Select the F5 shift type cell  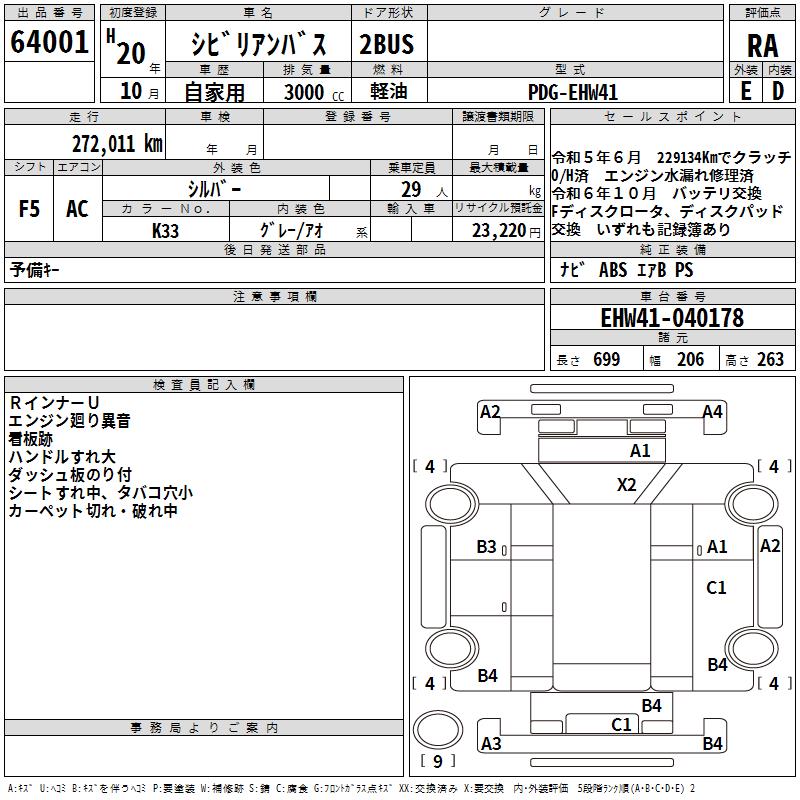(29, 209)
